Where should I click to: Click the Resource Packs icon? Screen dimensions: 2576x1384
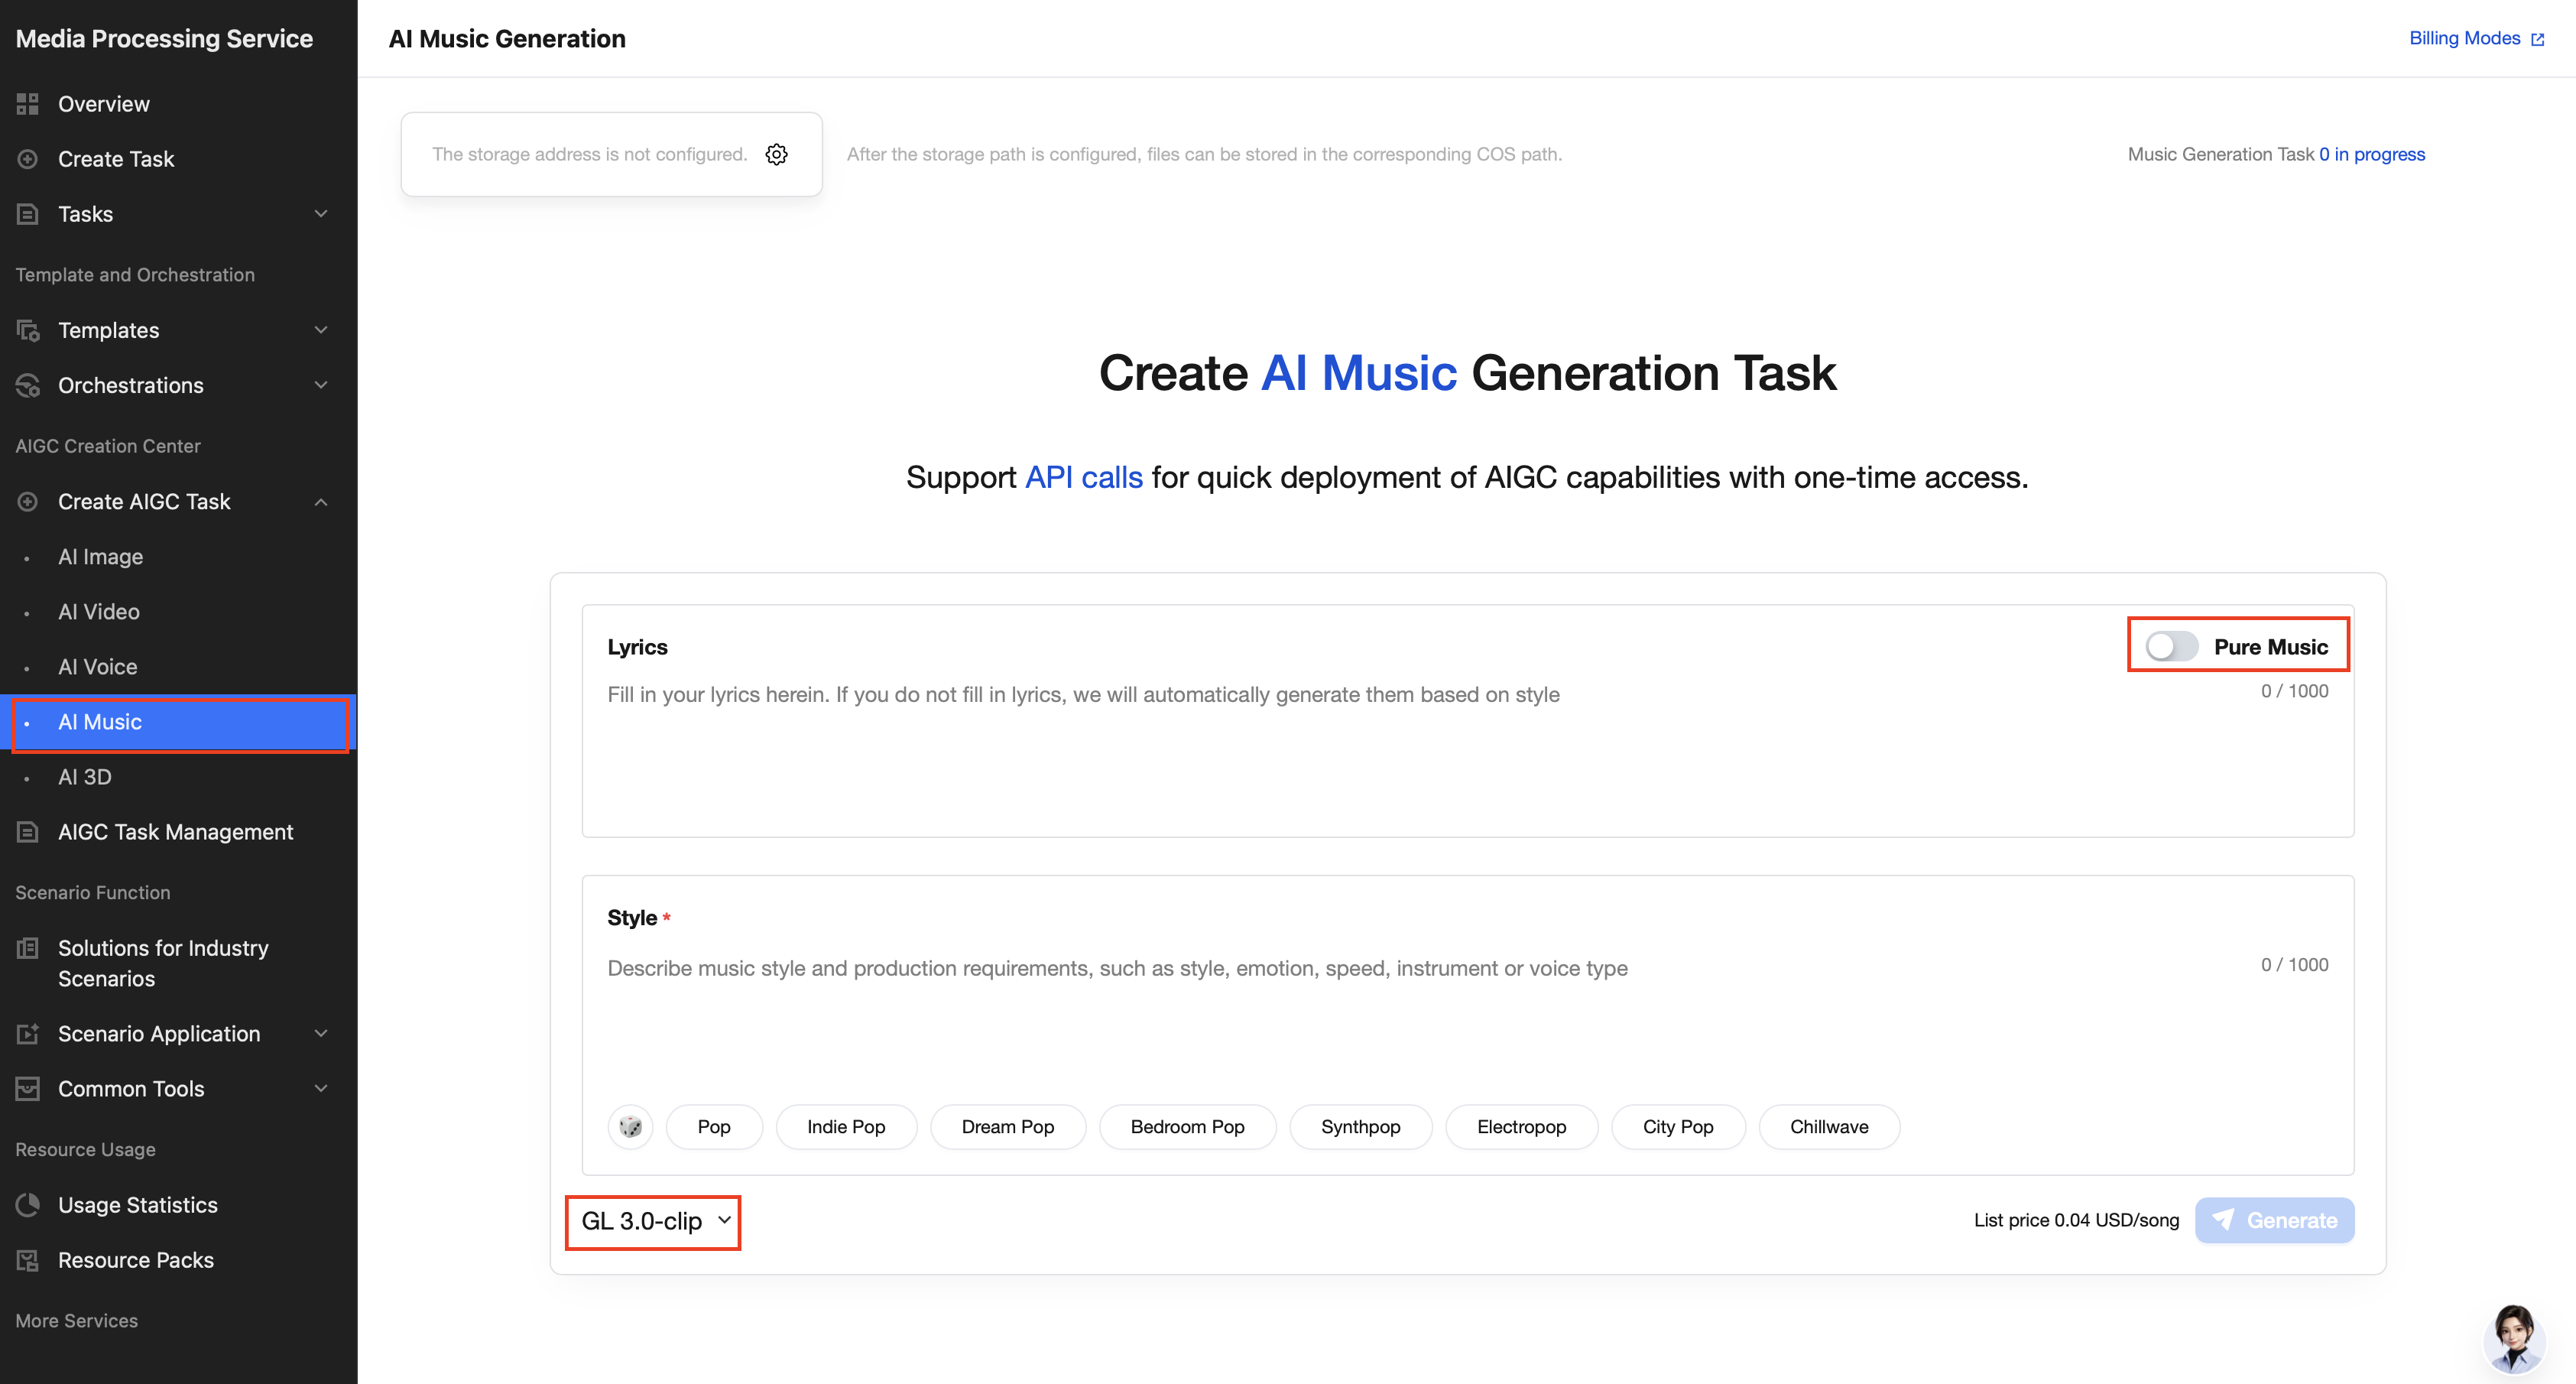click(28, 1260)
